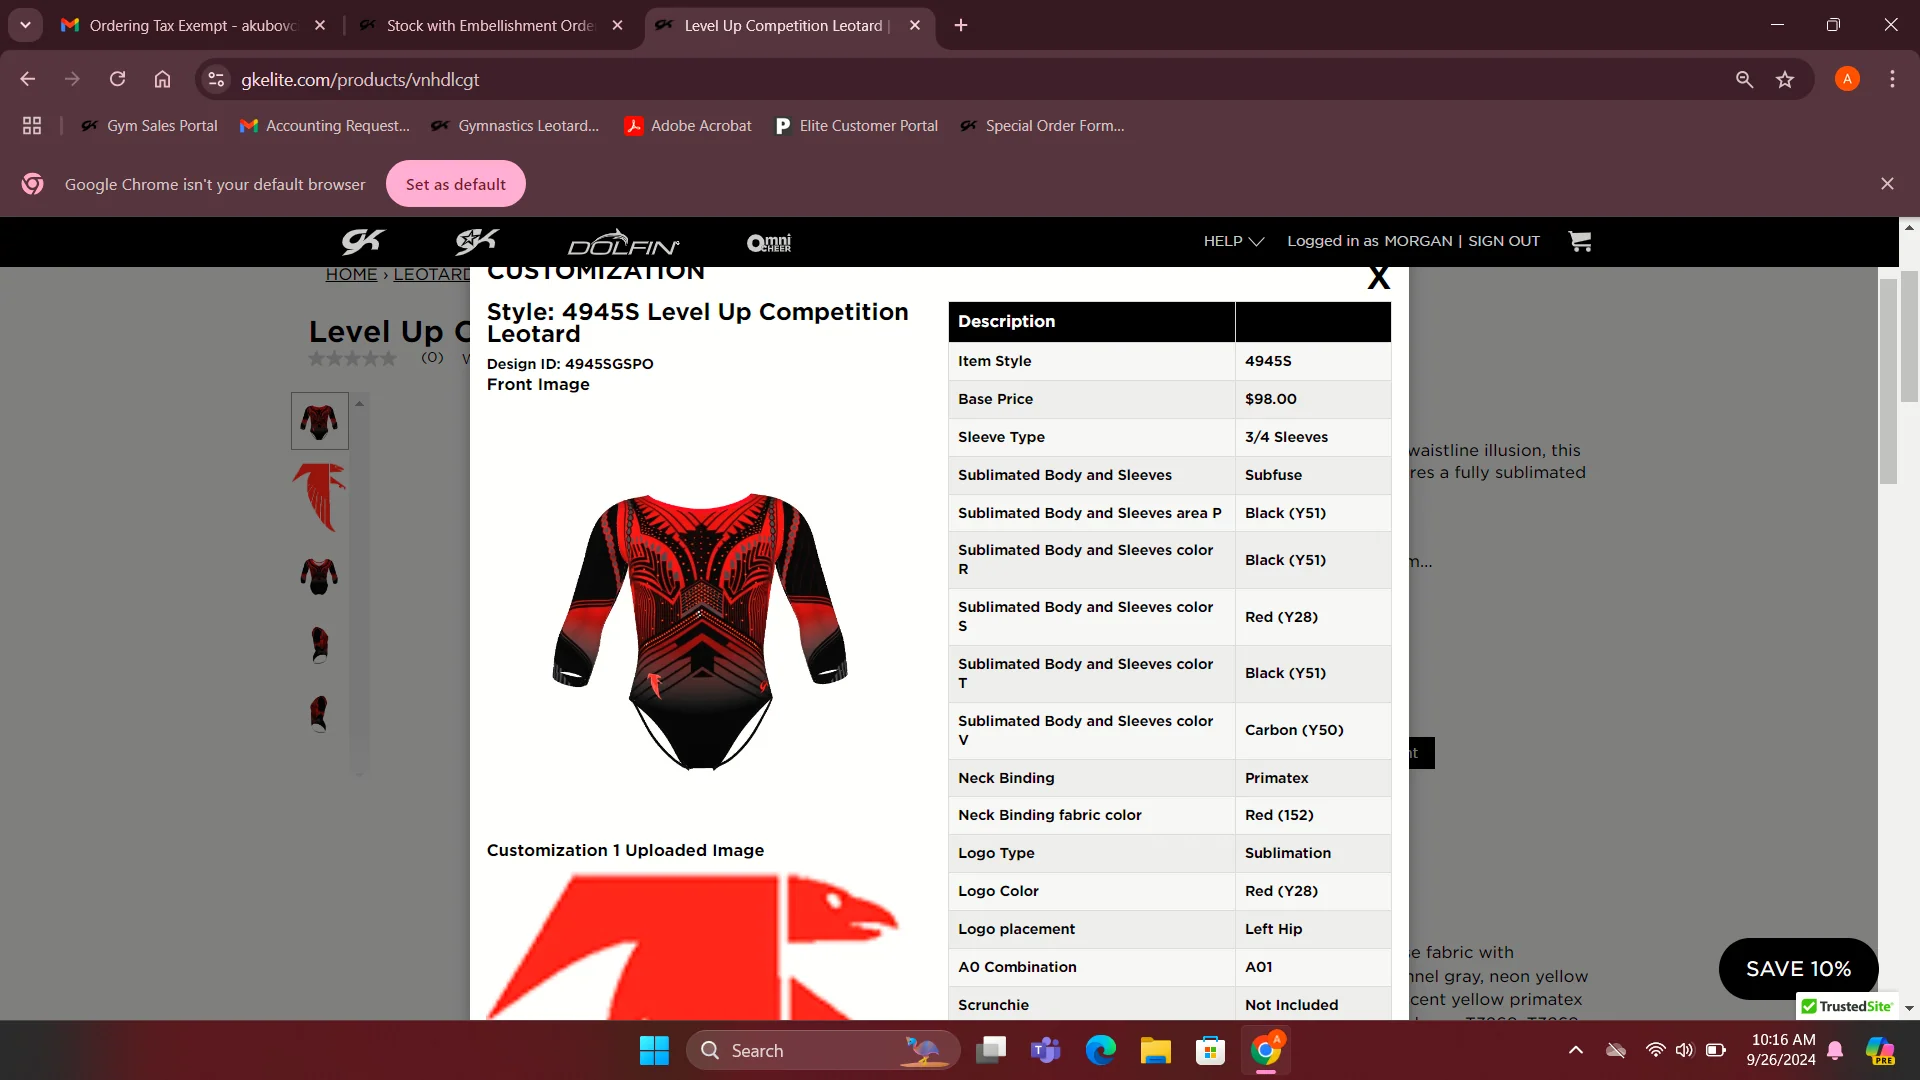The height and width of the screenshot is (1080, 1920).
Task: Click the SAVE 10% button
Action: 1798,968
